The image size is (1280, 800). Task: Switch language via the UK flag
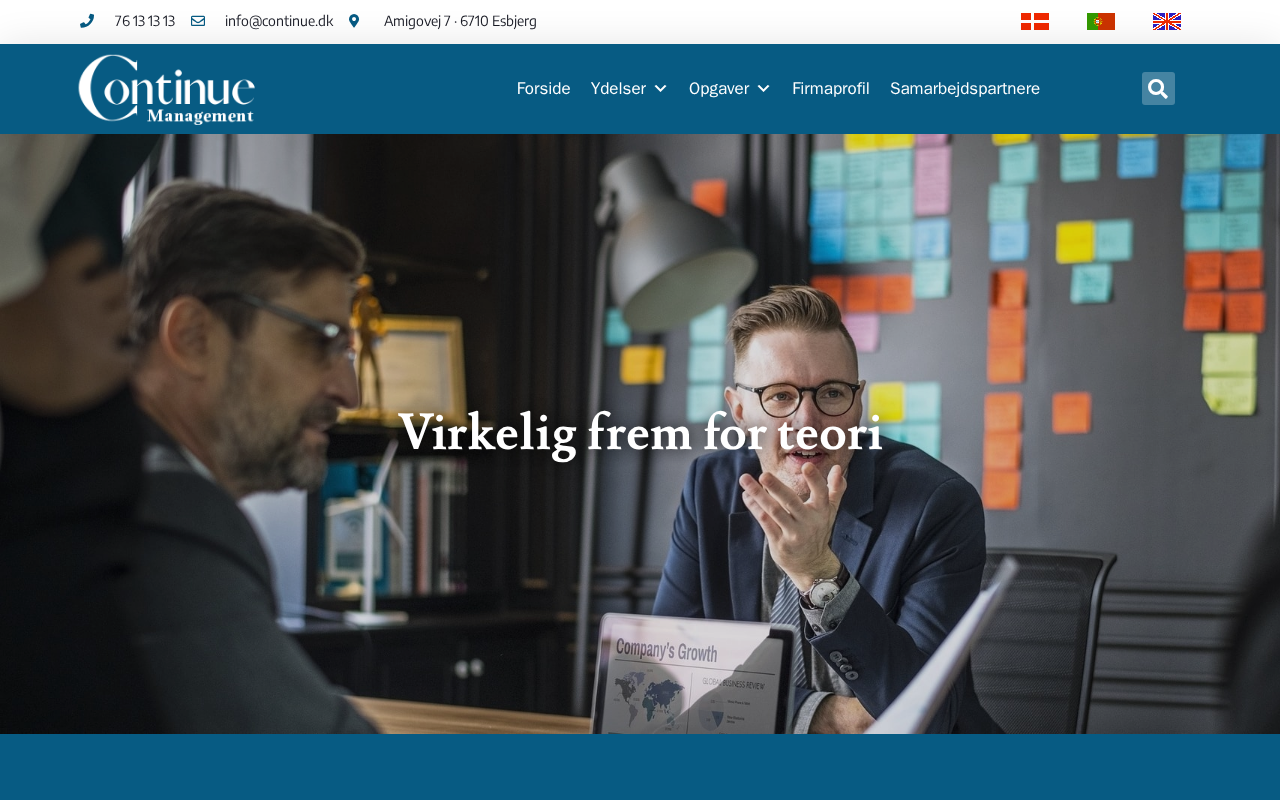1167,21
